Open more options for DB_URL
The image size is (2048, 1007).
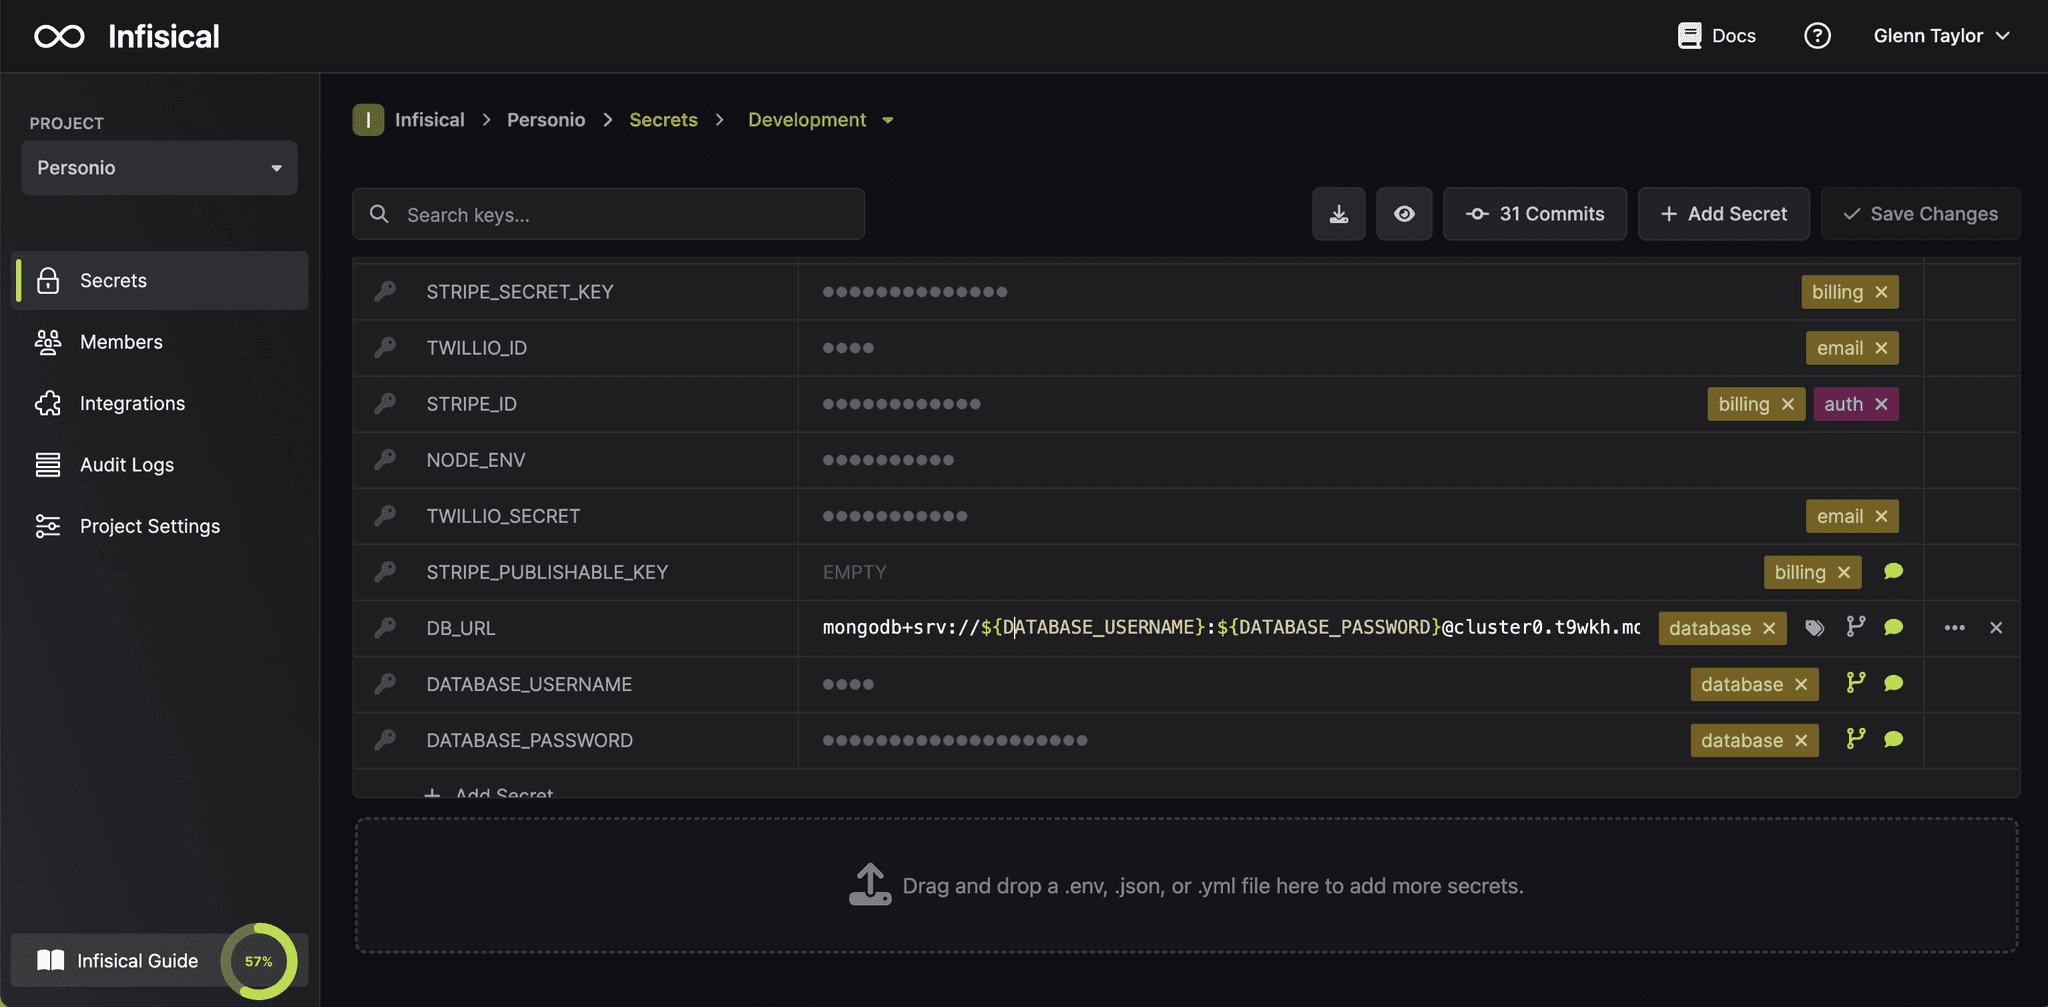pos(1954,627)
